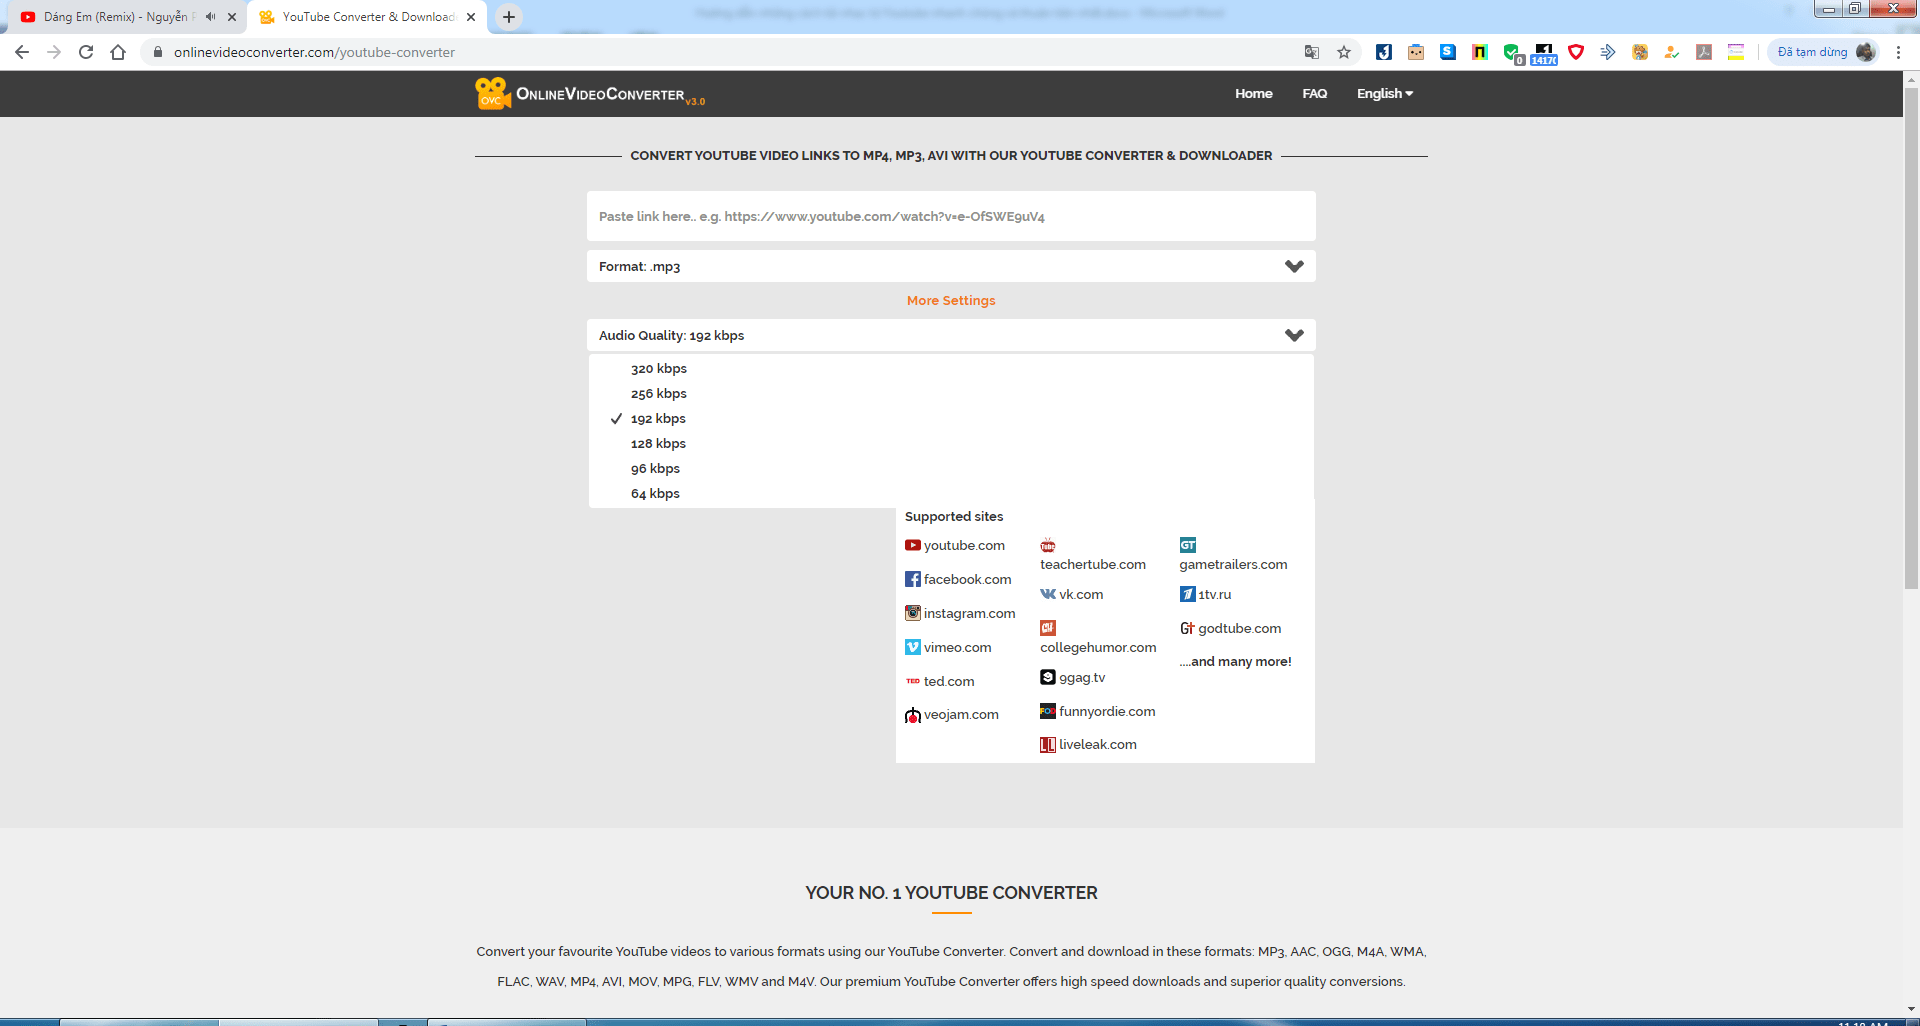
Task: Select 256 kbps audio quality
Action: pyautogui.click(x=658, y=393)
